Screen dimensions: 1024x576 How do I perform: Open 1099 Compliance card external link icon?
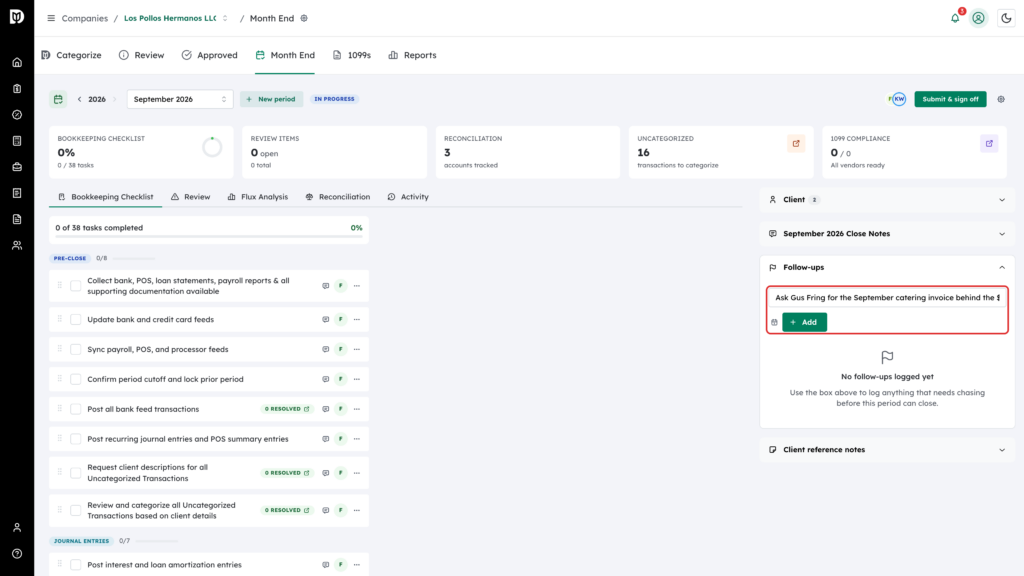click(x=989, y=144)
